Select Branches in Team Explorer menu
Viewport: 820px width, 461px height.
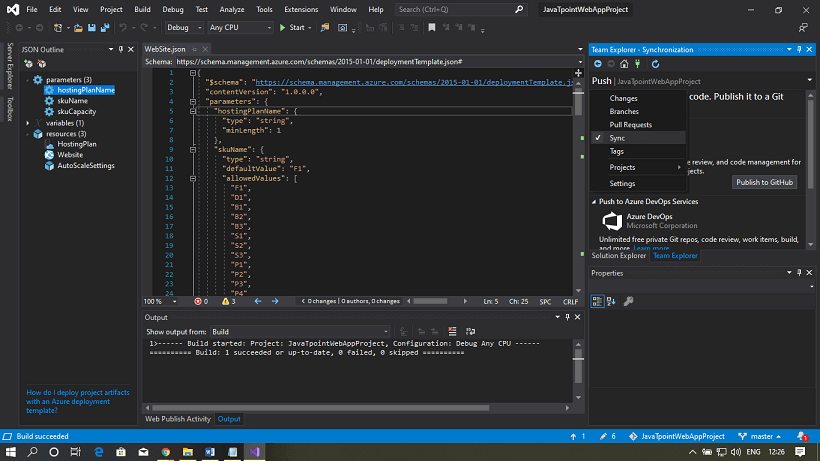(x=624, y=111)
